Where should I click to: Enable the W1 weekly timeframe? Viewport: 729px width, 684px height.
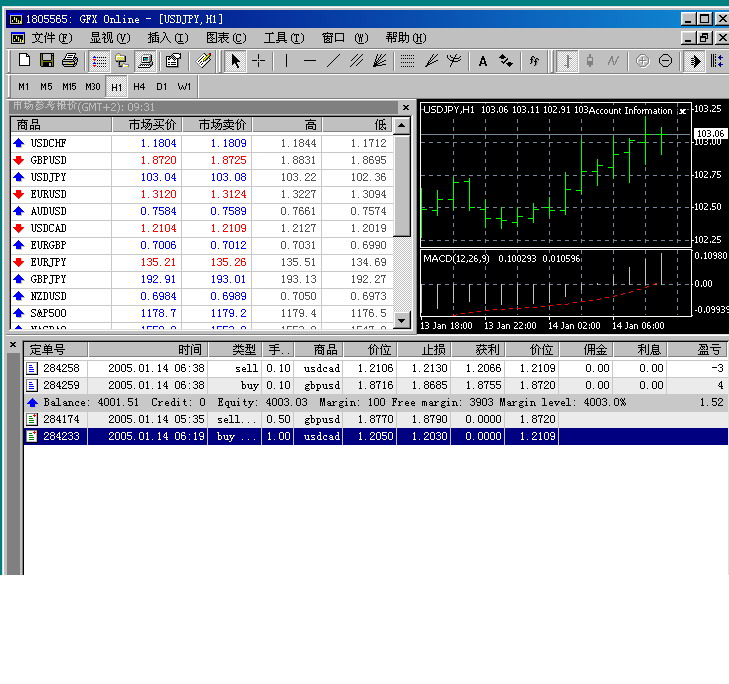[184, 86]
